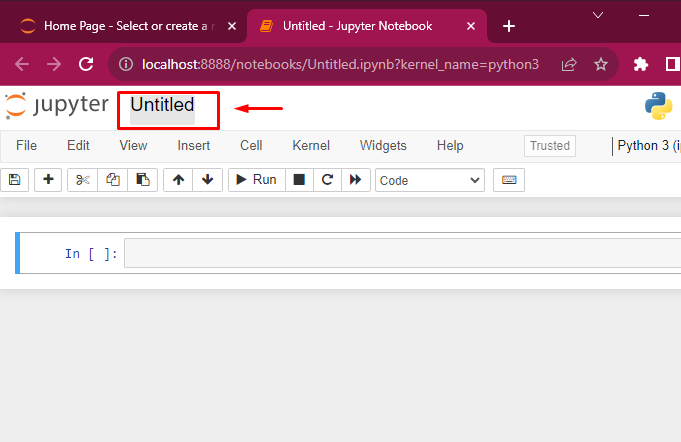Select the cell via its In [ ] prompt
Viewport: 681px width, 442px height.
coord(91,254)
